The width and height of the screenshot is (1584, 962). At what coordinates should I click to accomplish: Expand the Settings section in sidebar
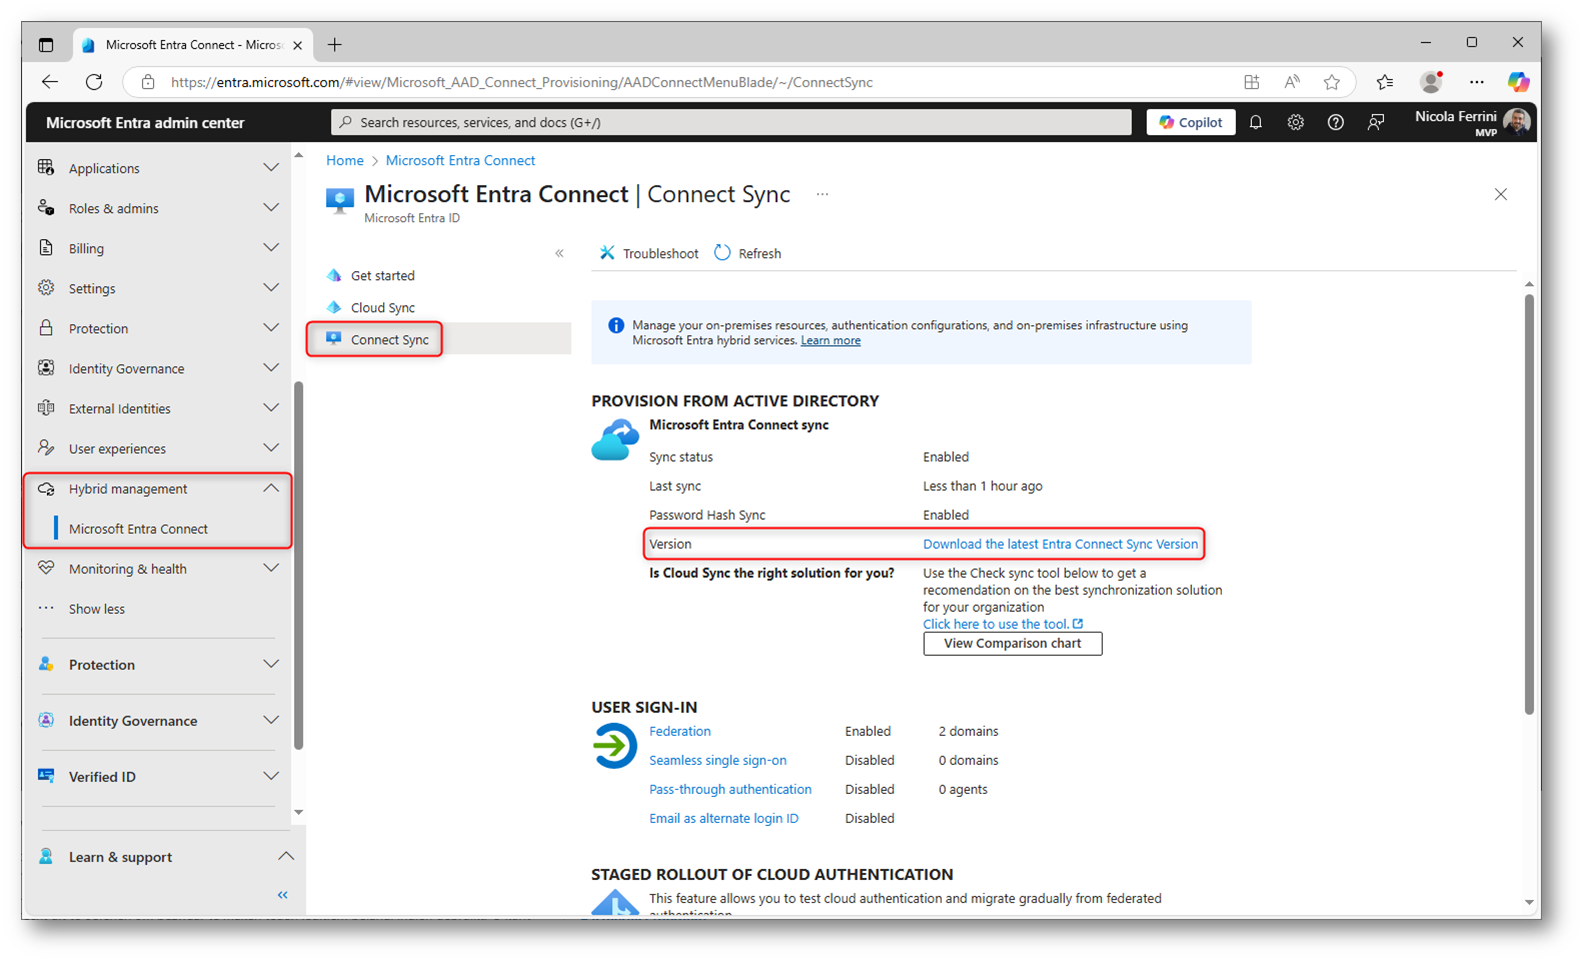coord(158,288)
